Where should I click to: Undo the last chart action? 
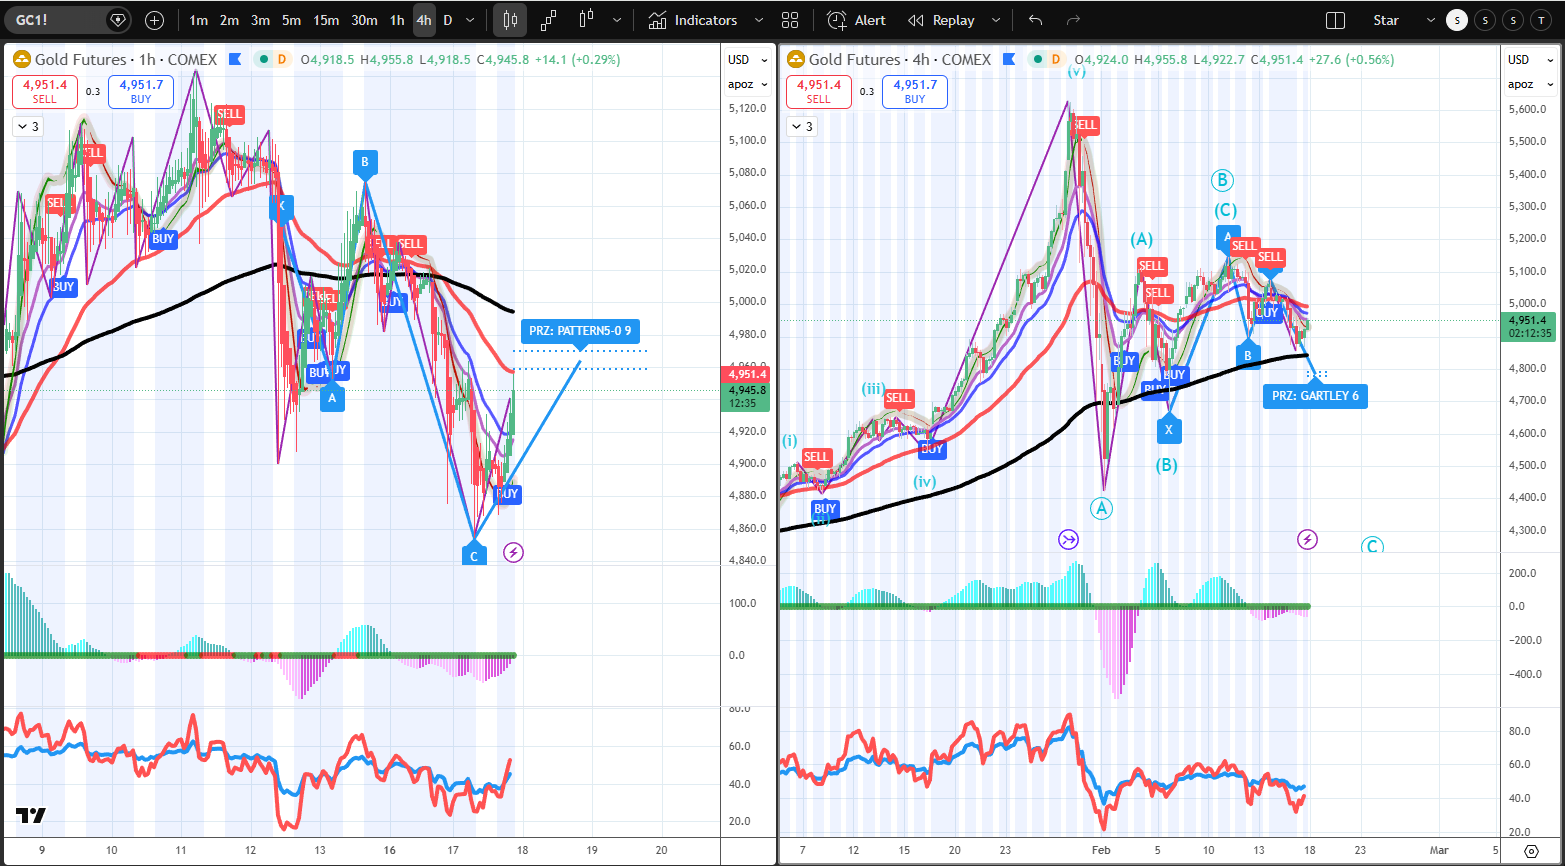[x=1035, y=20]
